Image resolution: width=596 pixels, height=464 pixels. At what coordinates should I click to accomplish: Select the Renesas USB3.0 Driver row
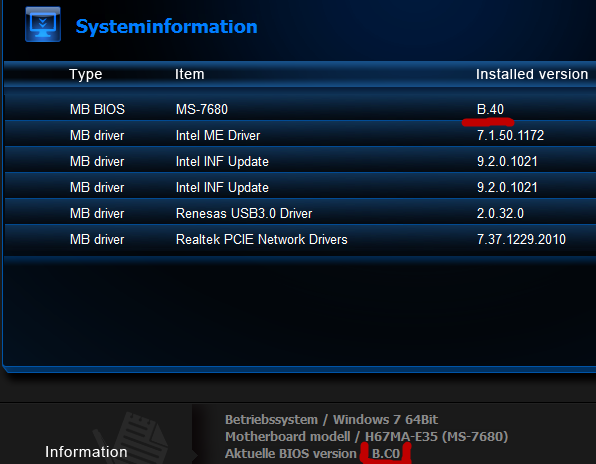(x=300, y=213)
